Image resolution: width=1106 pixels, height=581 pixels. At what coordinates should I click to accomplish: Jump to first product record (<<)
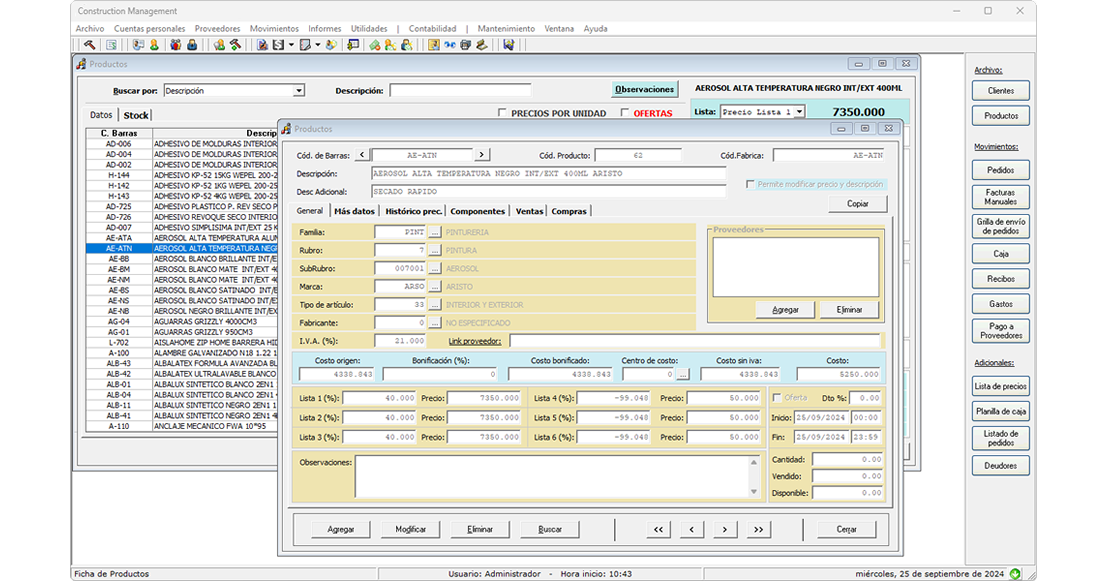(x=658, y=530)
